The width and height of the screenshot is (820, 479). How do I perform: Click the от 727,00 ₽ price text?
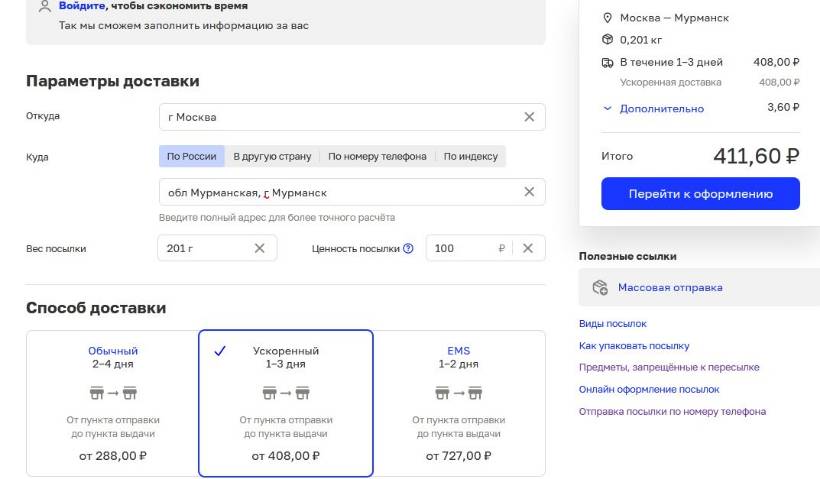pos(459,456)
